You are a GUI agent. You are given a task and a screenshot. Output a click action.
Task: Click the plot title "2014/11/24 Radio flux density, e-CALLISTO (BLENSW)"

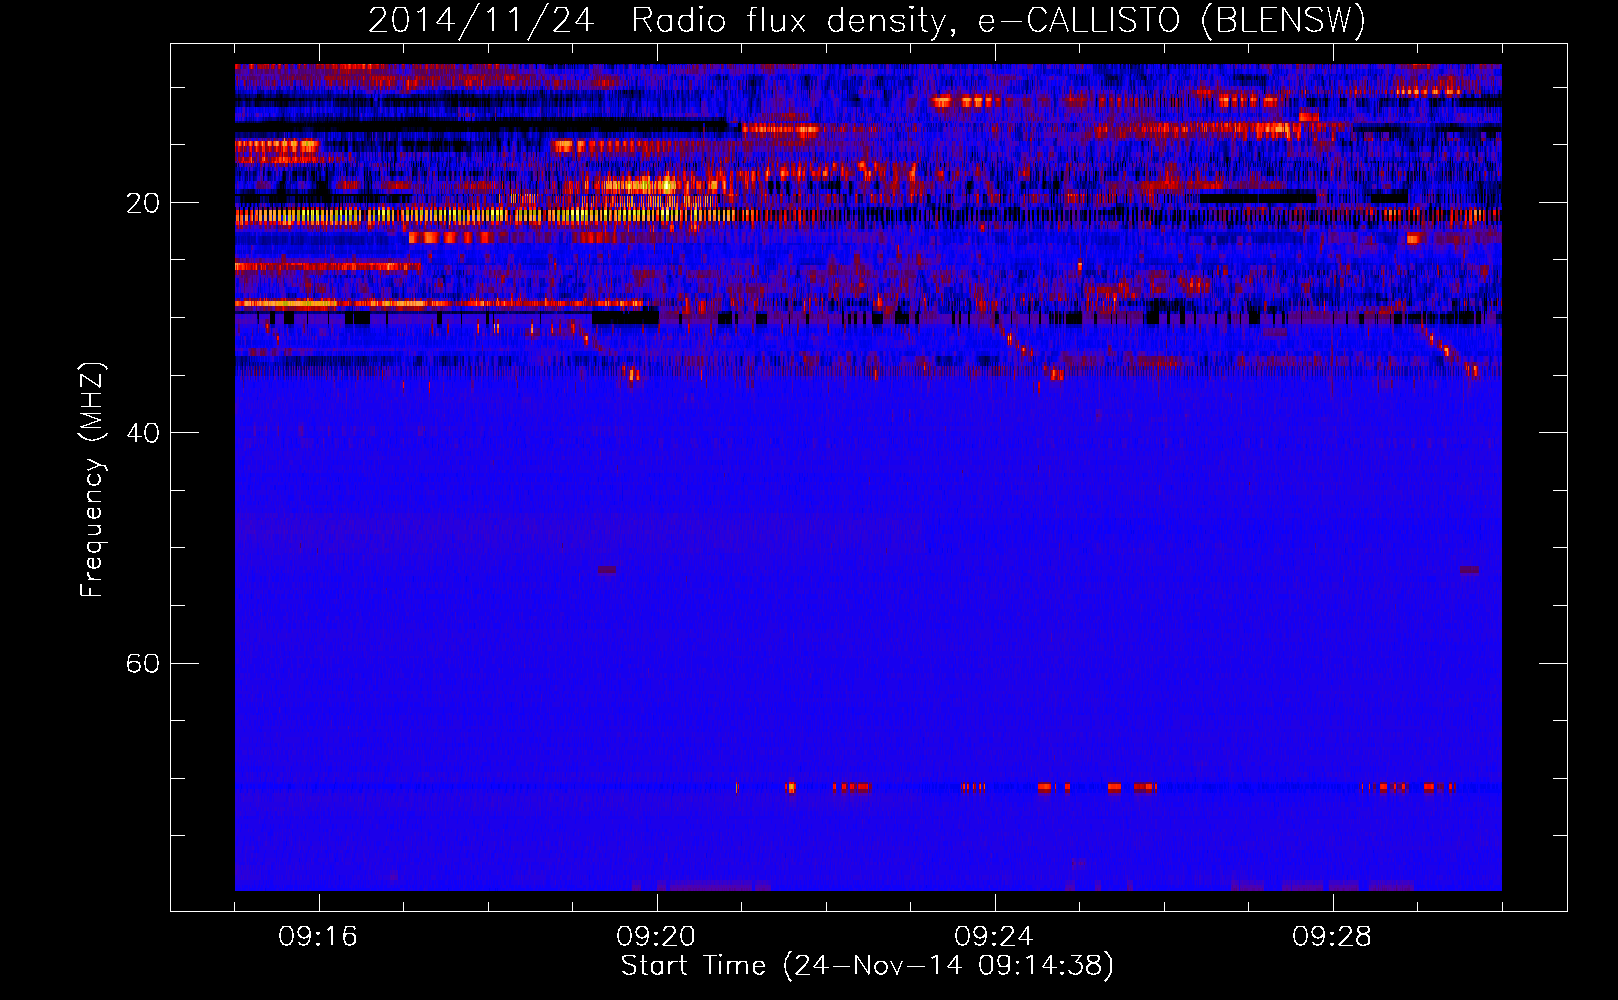[867, 20]
